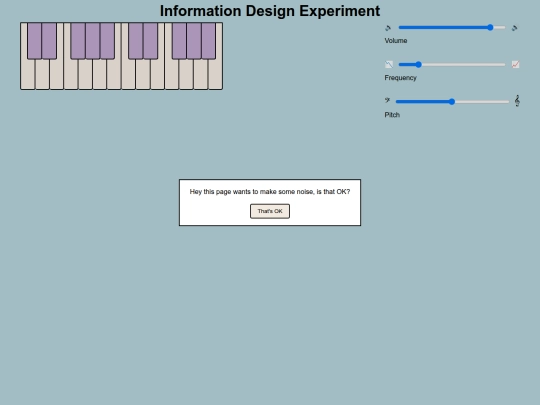Play the ninth white piano key from left
Image resolution: width=540 pixels, height=405 pixels.
[143, 74]
